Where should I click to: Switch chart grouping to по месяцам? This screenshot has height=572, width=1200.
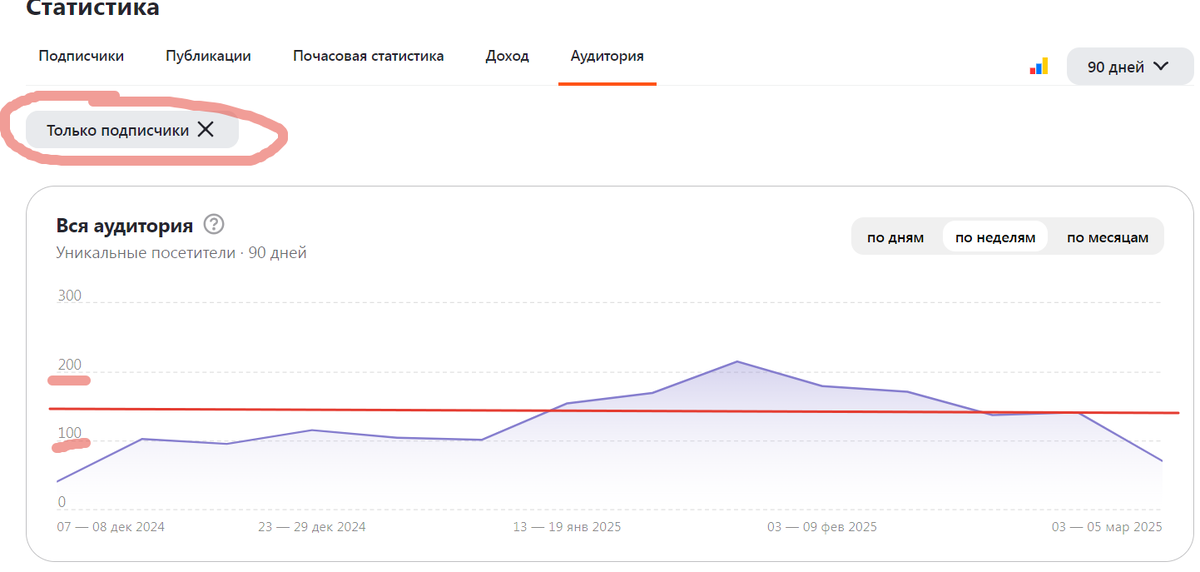tap(1107, 237)
